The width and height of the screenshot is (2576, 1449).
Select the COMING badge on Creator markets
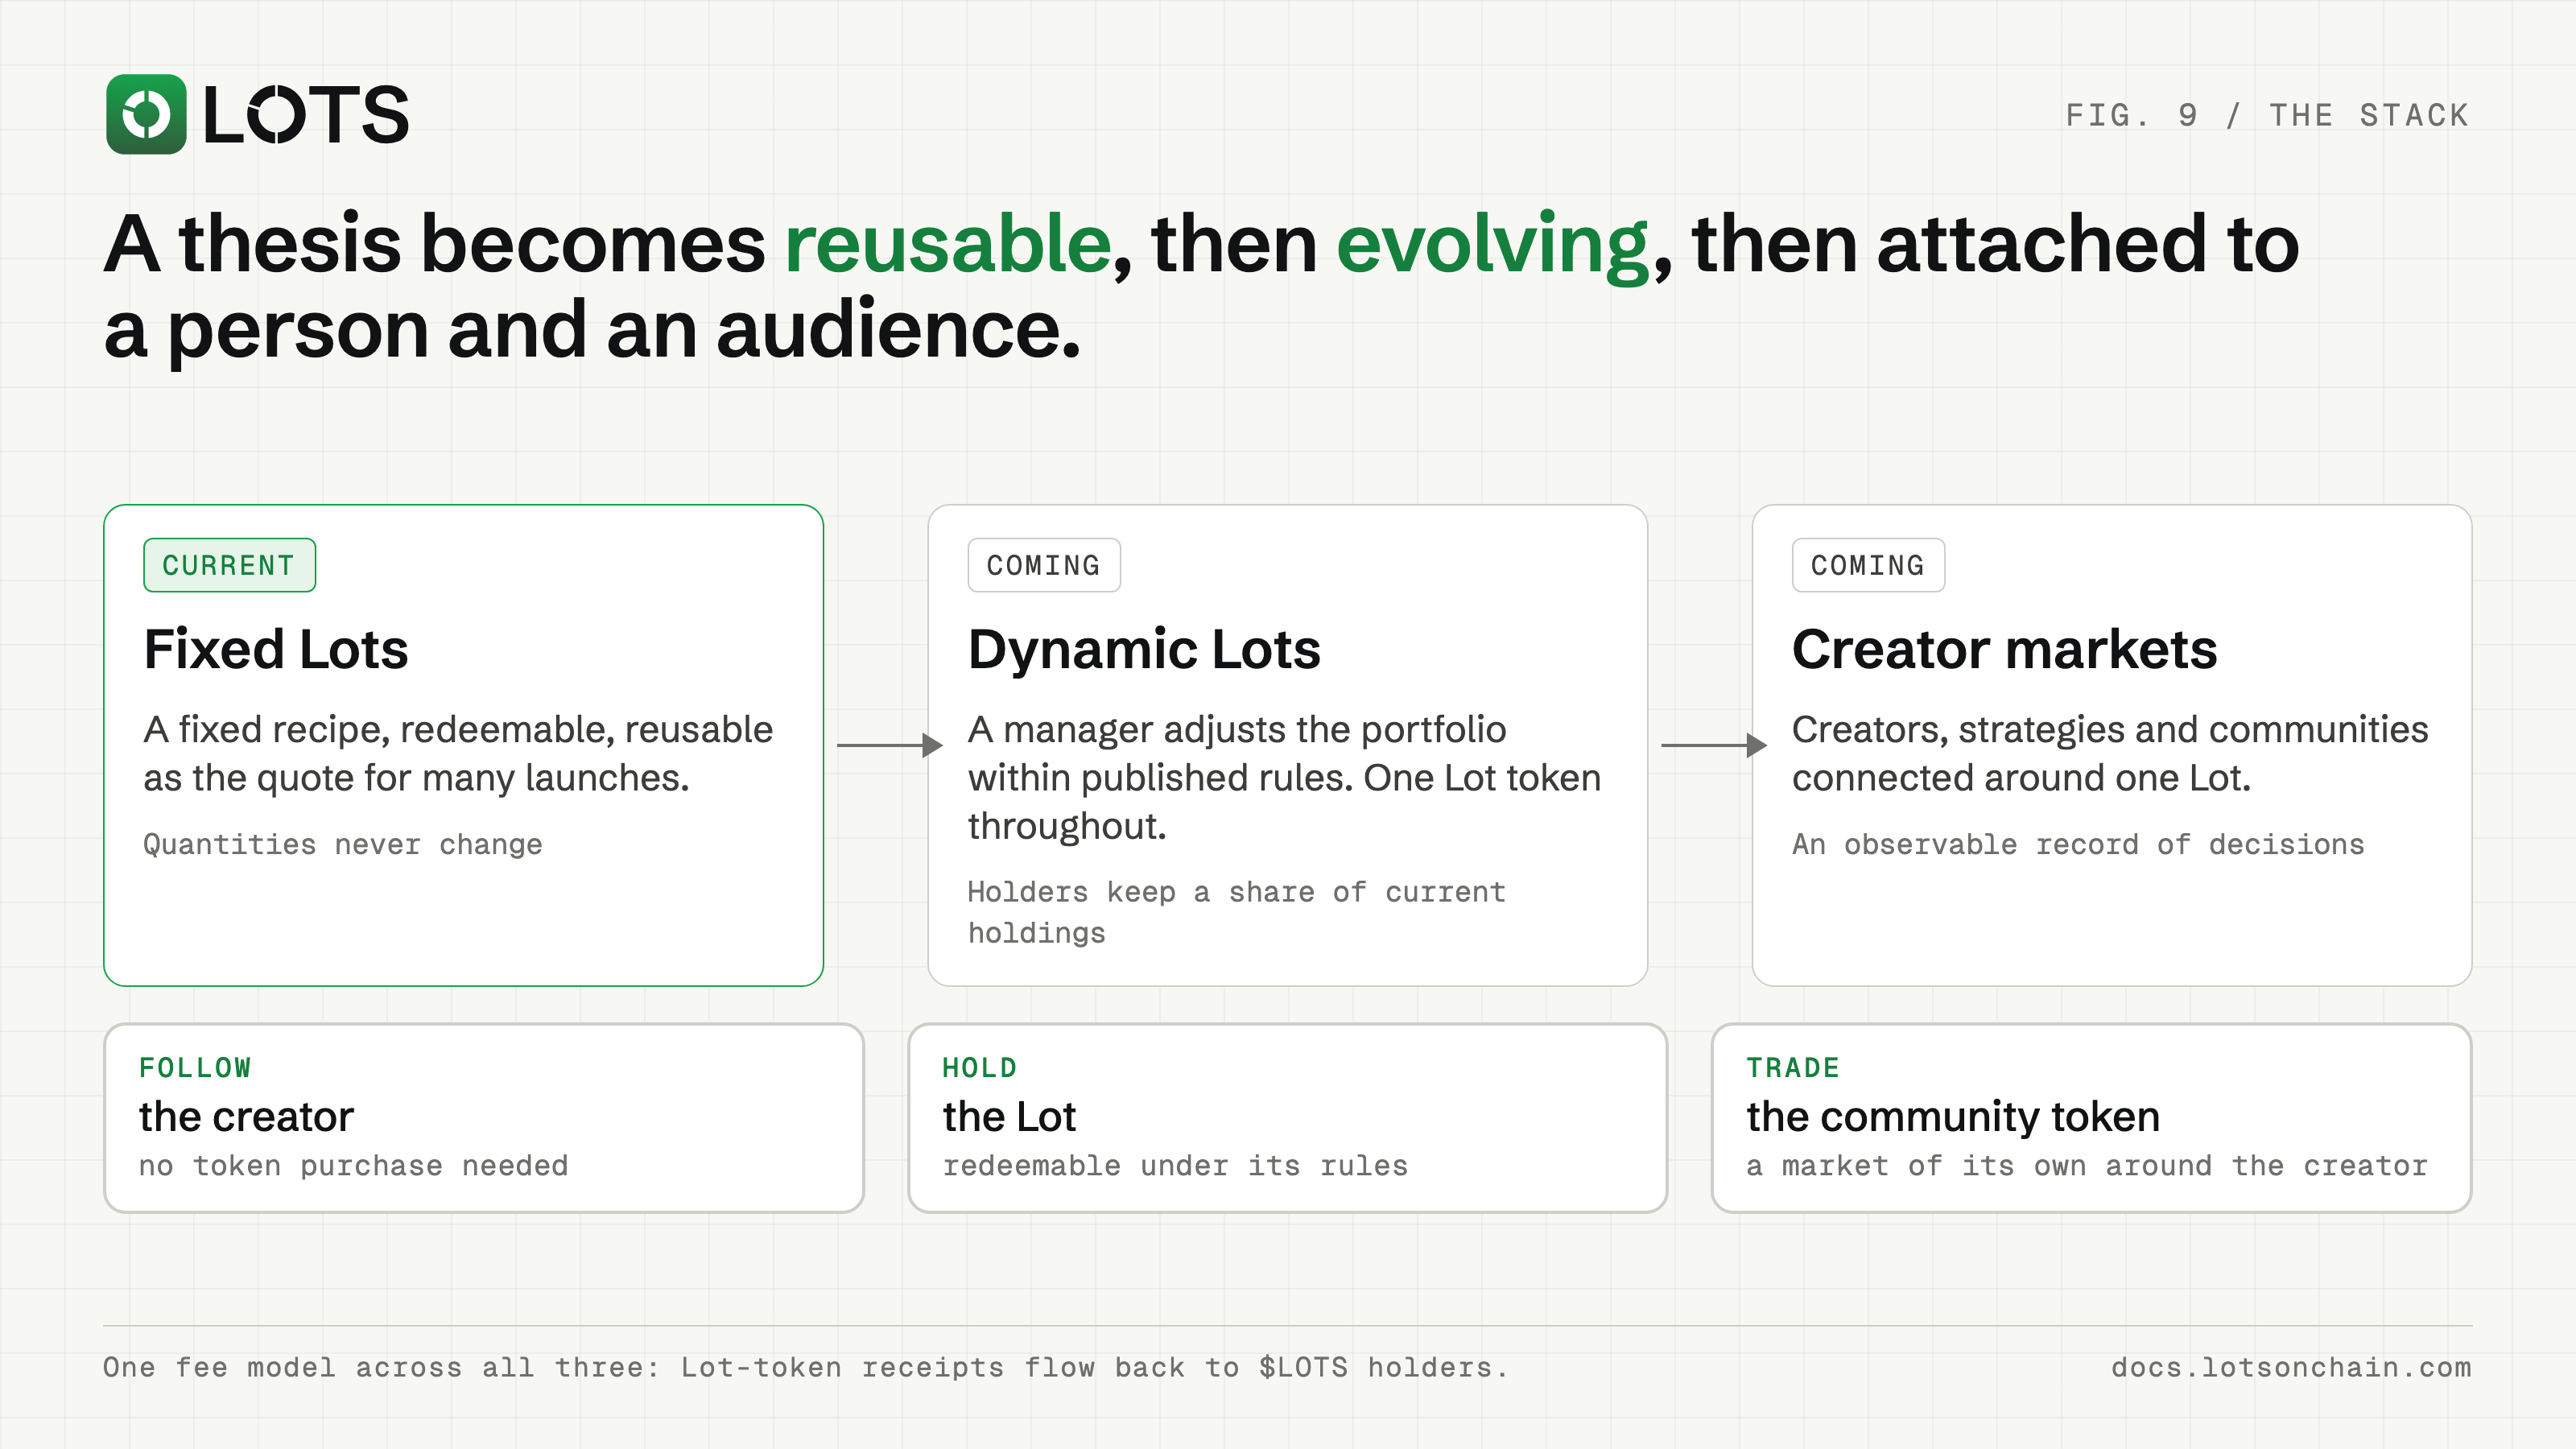[x=1867, y=565]
